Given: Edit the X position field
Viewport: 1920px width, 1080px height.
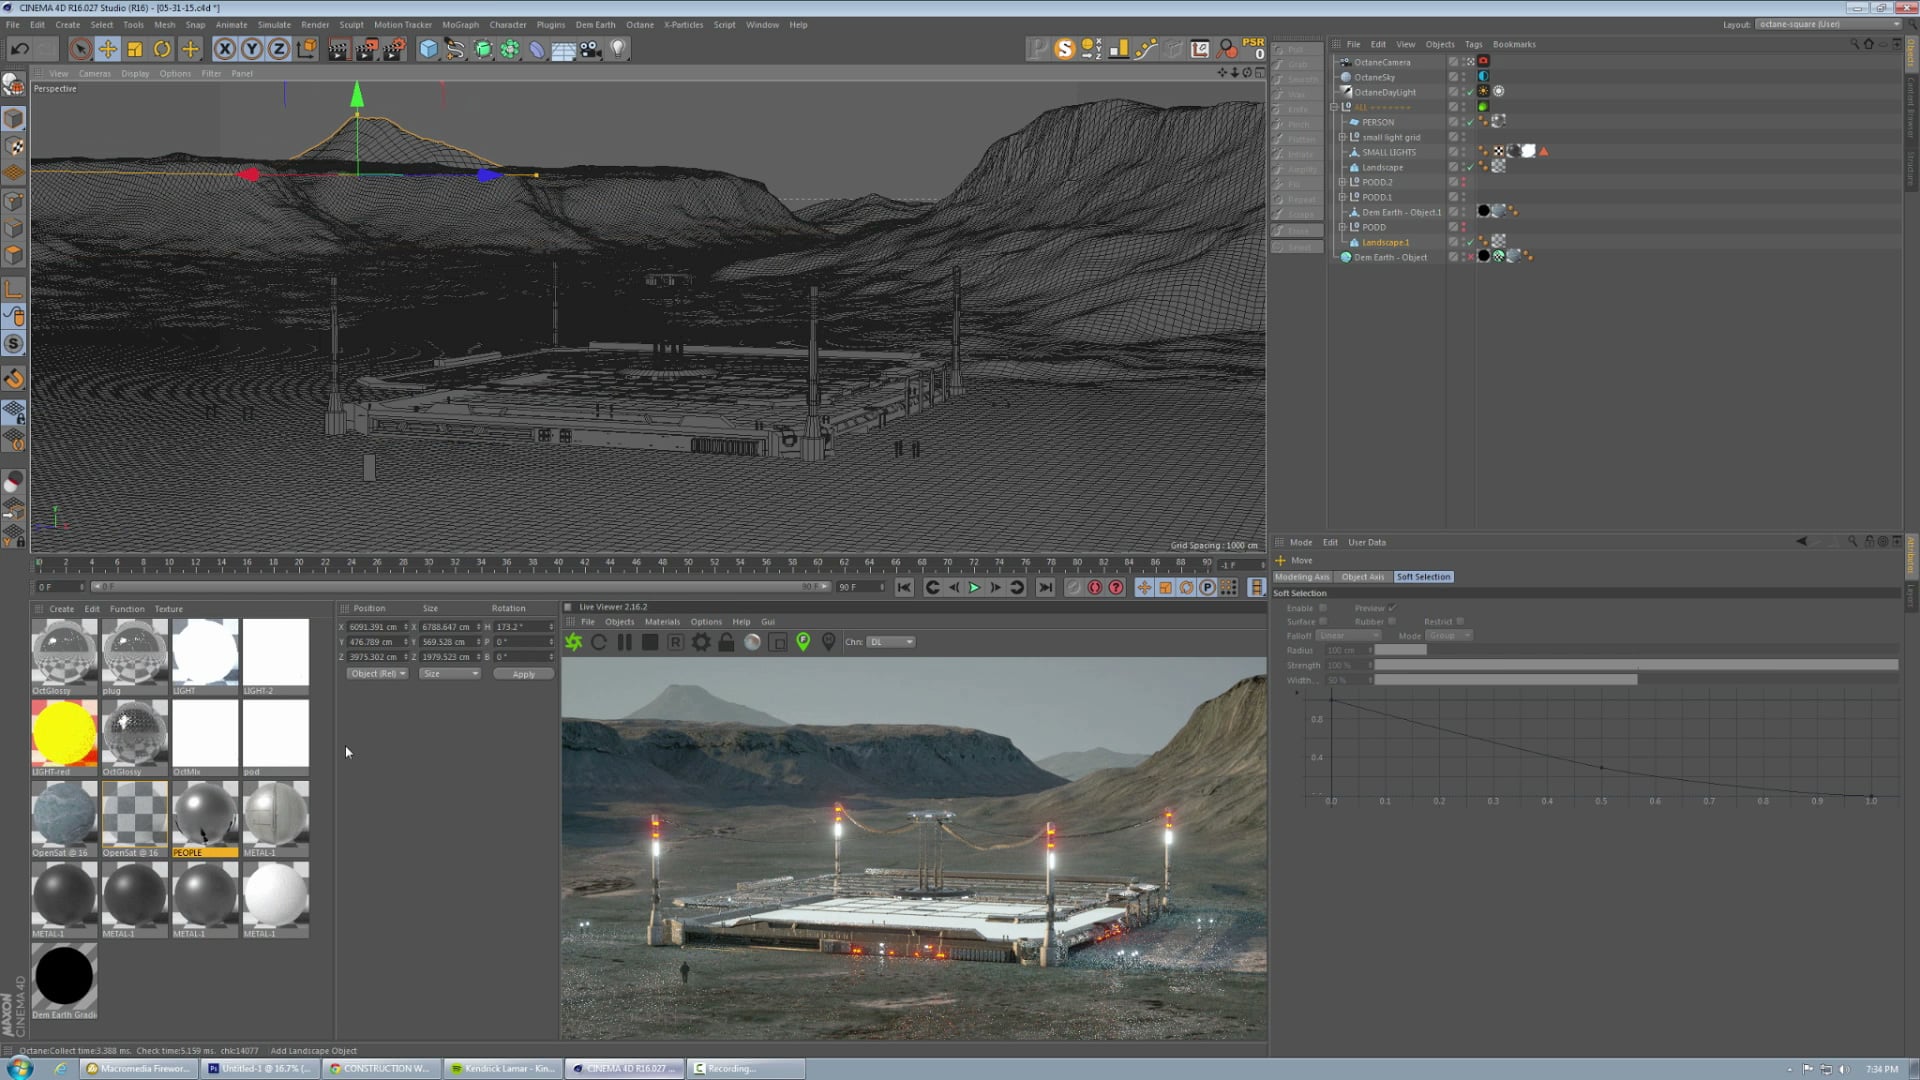Looking at the screenshot, I should point(377,627).
